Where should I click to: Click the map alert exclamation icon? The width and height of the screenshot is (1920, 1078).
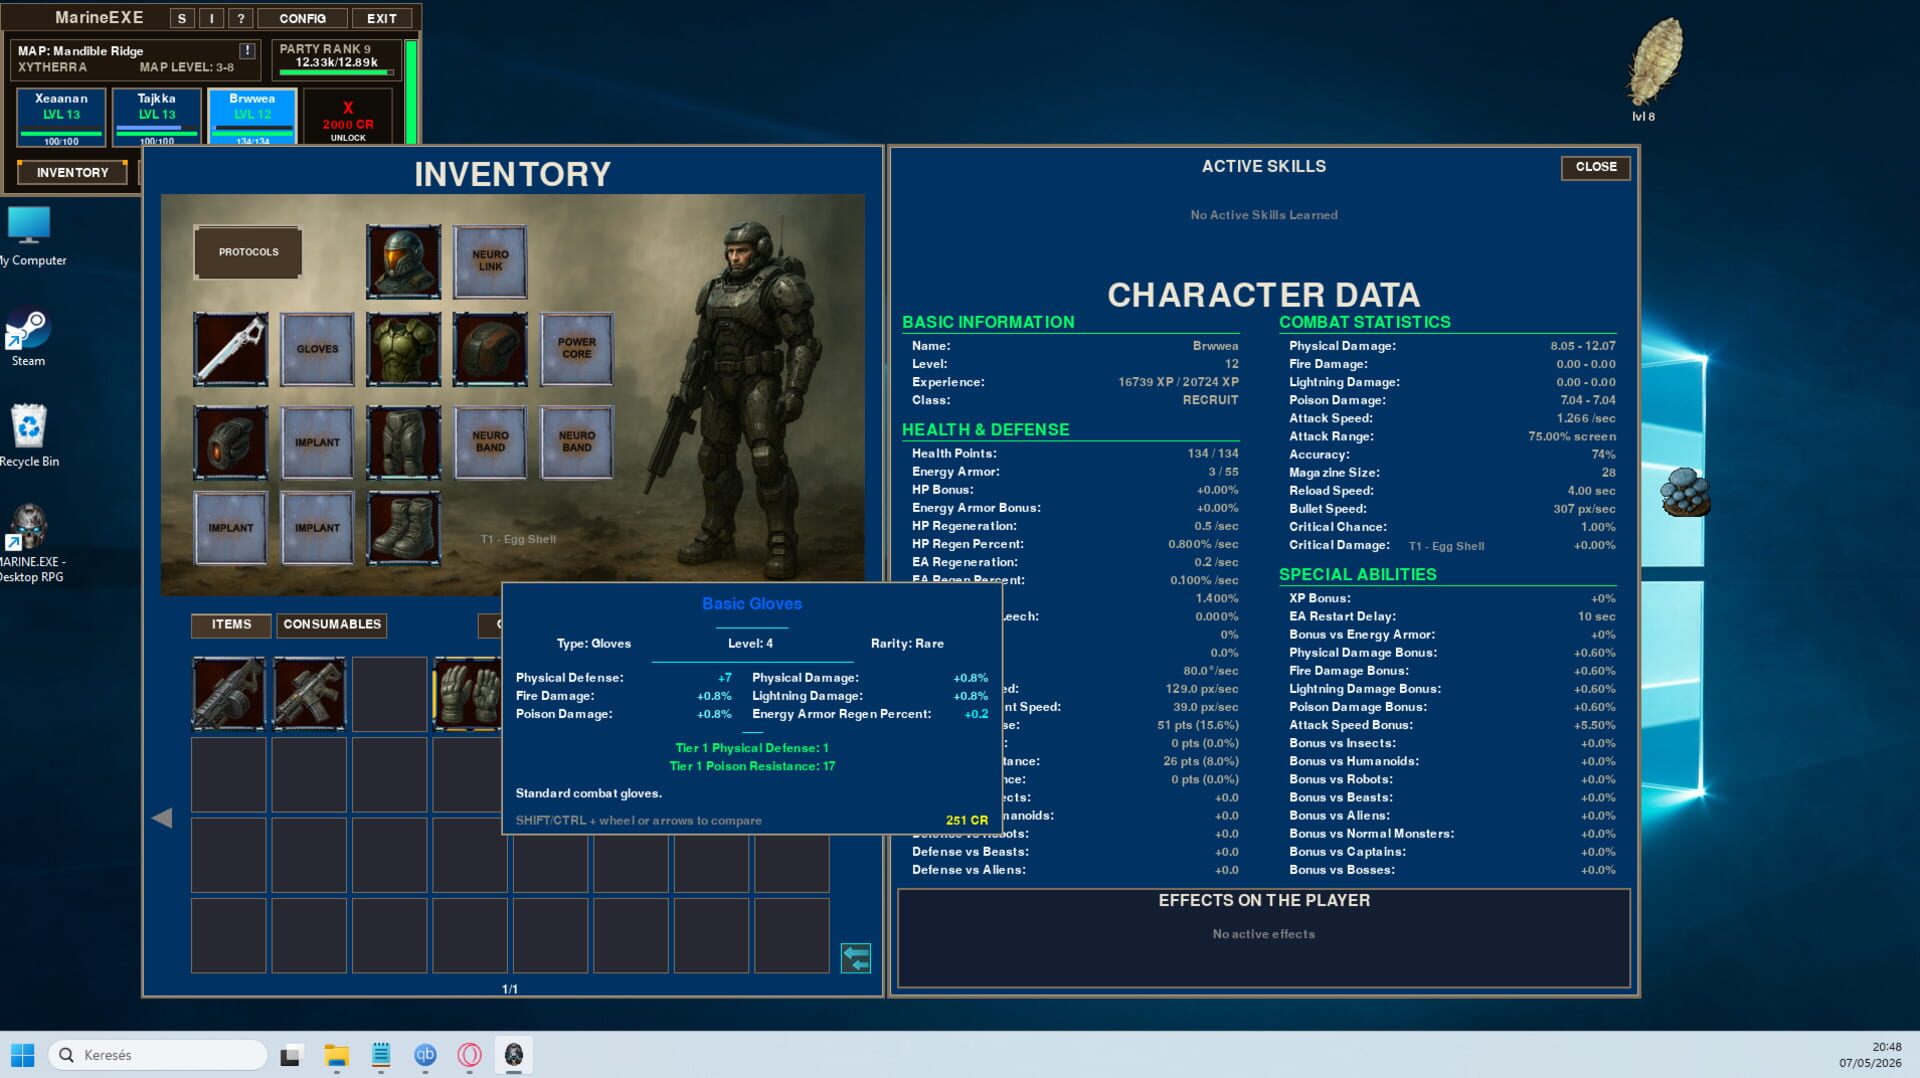[x=247, y=51]
